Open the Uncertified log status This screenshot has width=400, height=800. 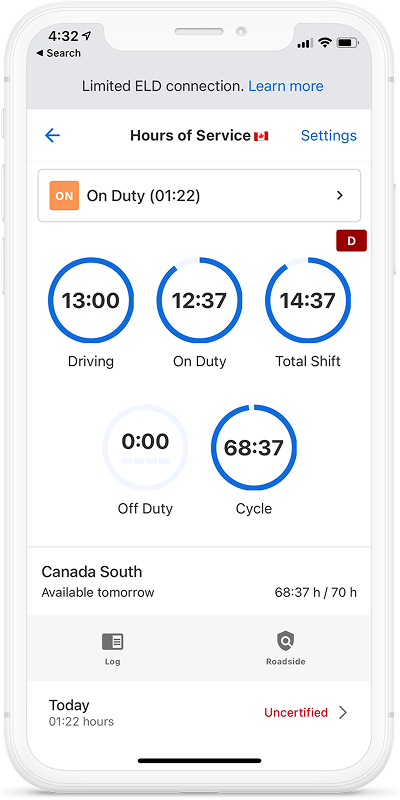point(296,713)
